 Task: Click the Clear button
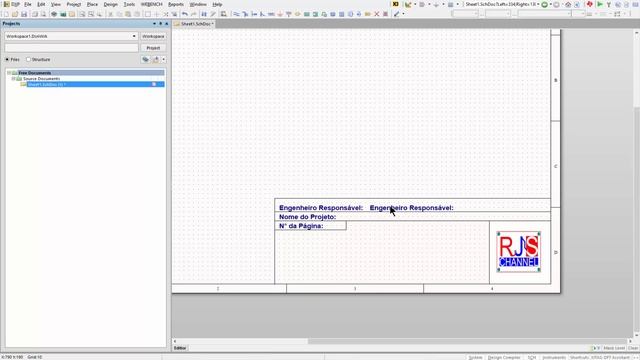[633, 348]
